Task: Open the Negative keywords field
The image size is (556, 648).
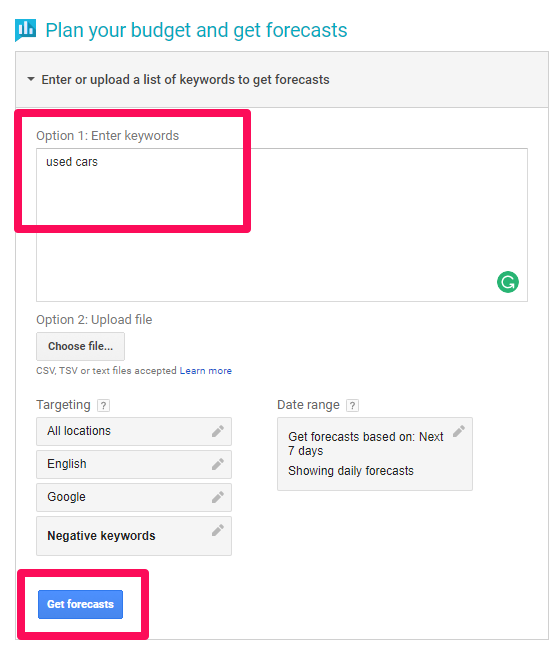Action: [134, 536]
